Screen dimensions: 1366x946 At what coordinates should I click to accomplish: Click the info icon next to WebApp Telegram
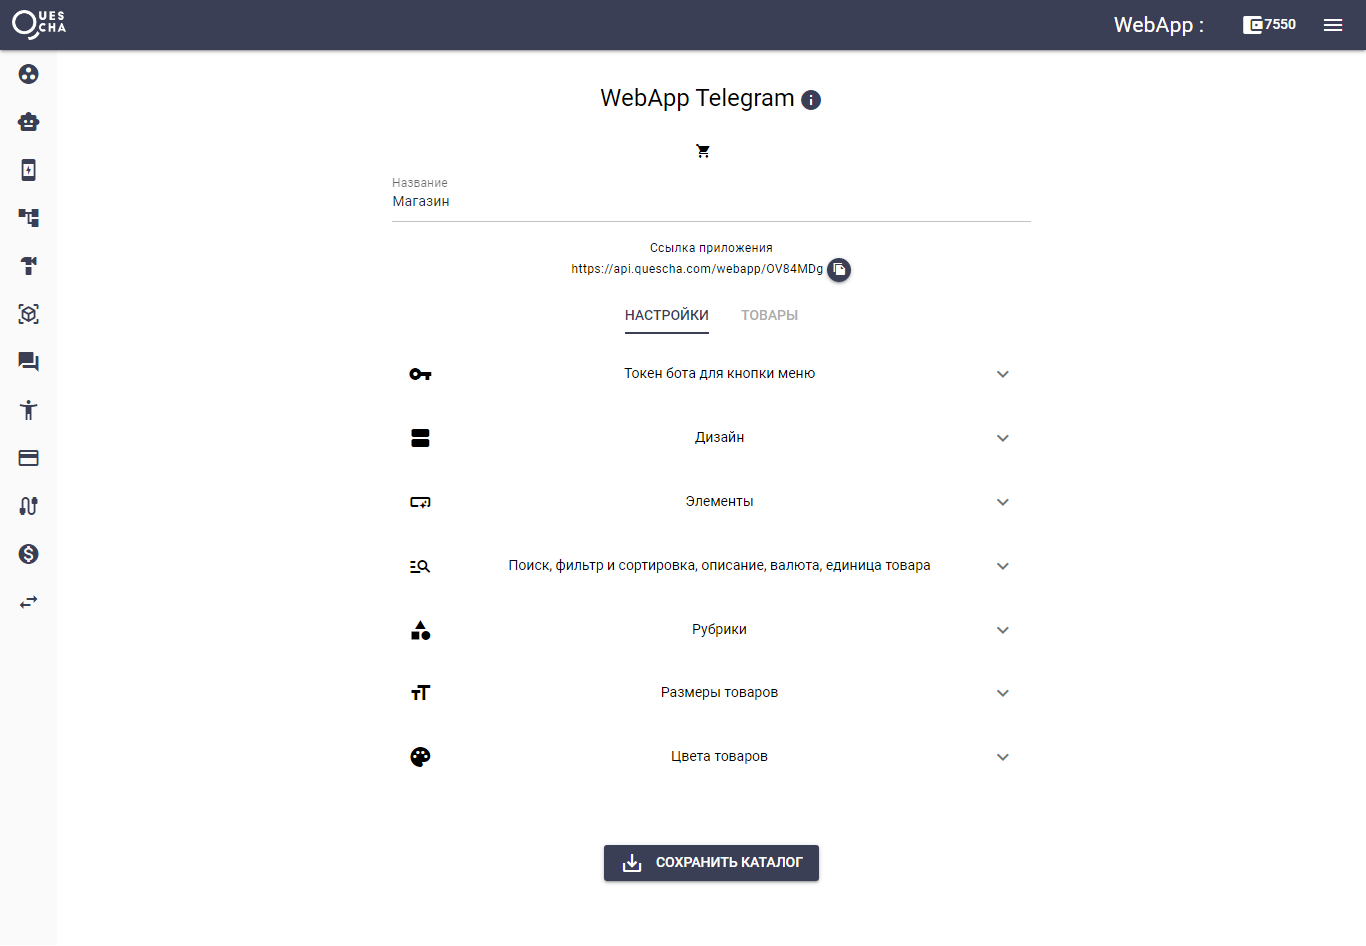click(x=811, y=100)
